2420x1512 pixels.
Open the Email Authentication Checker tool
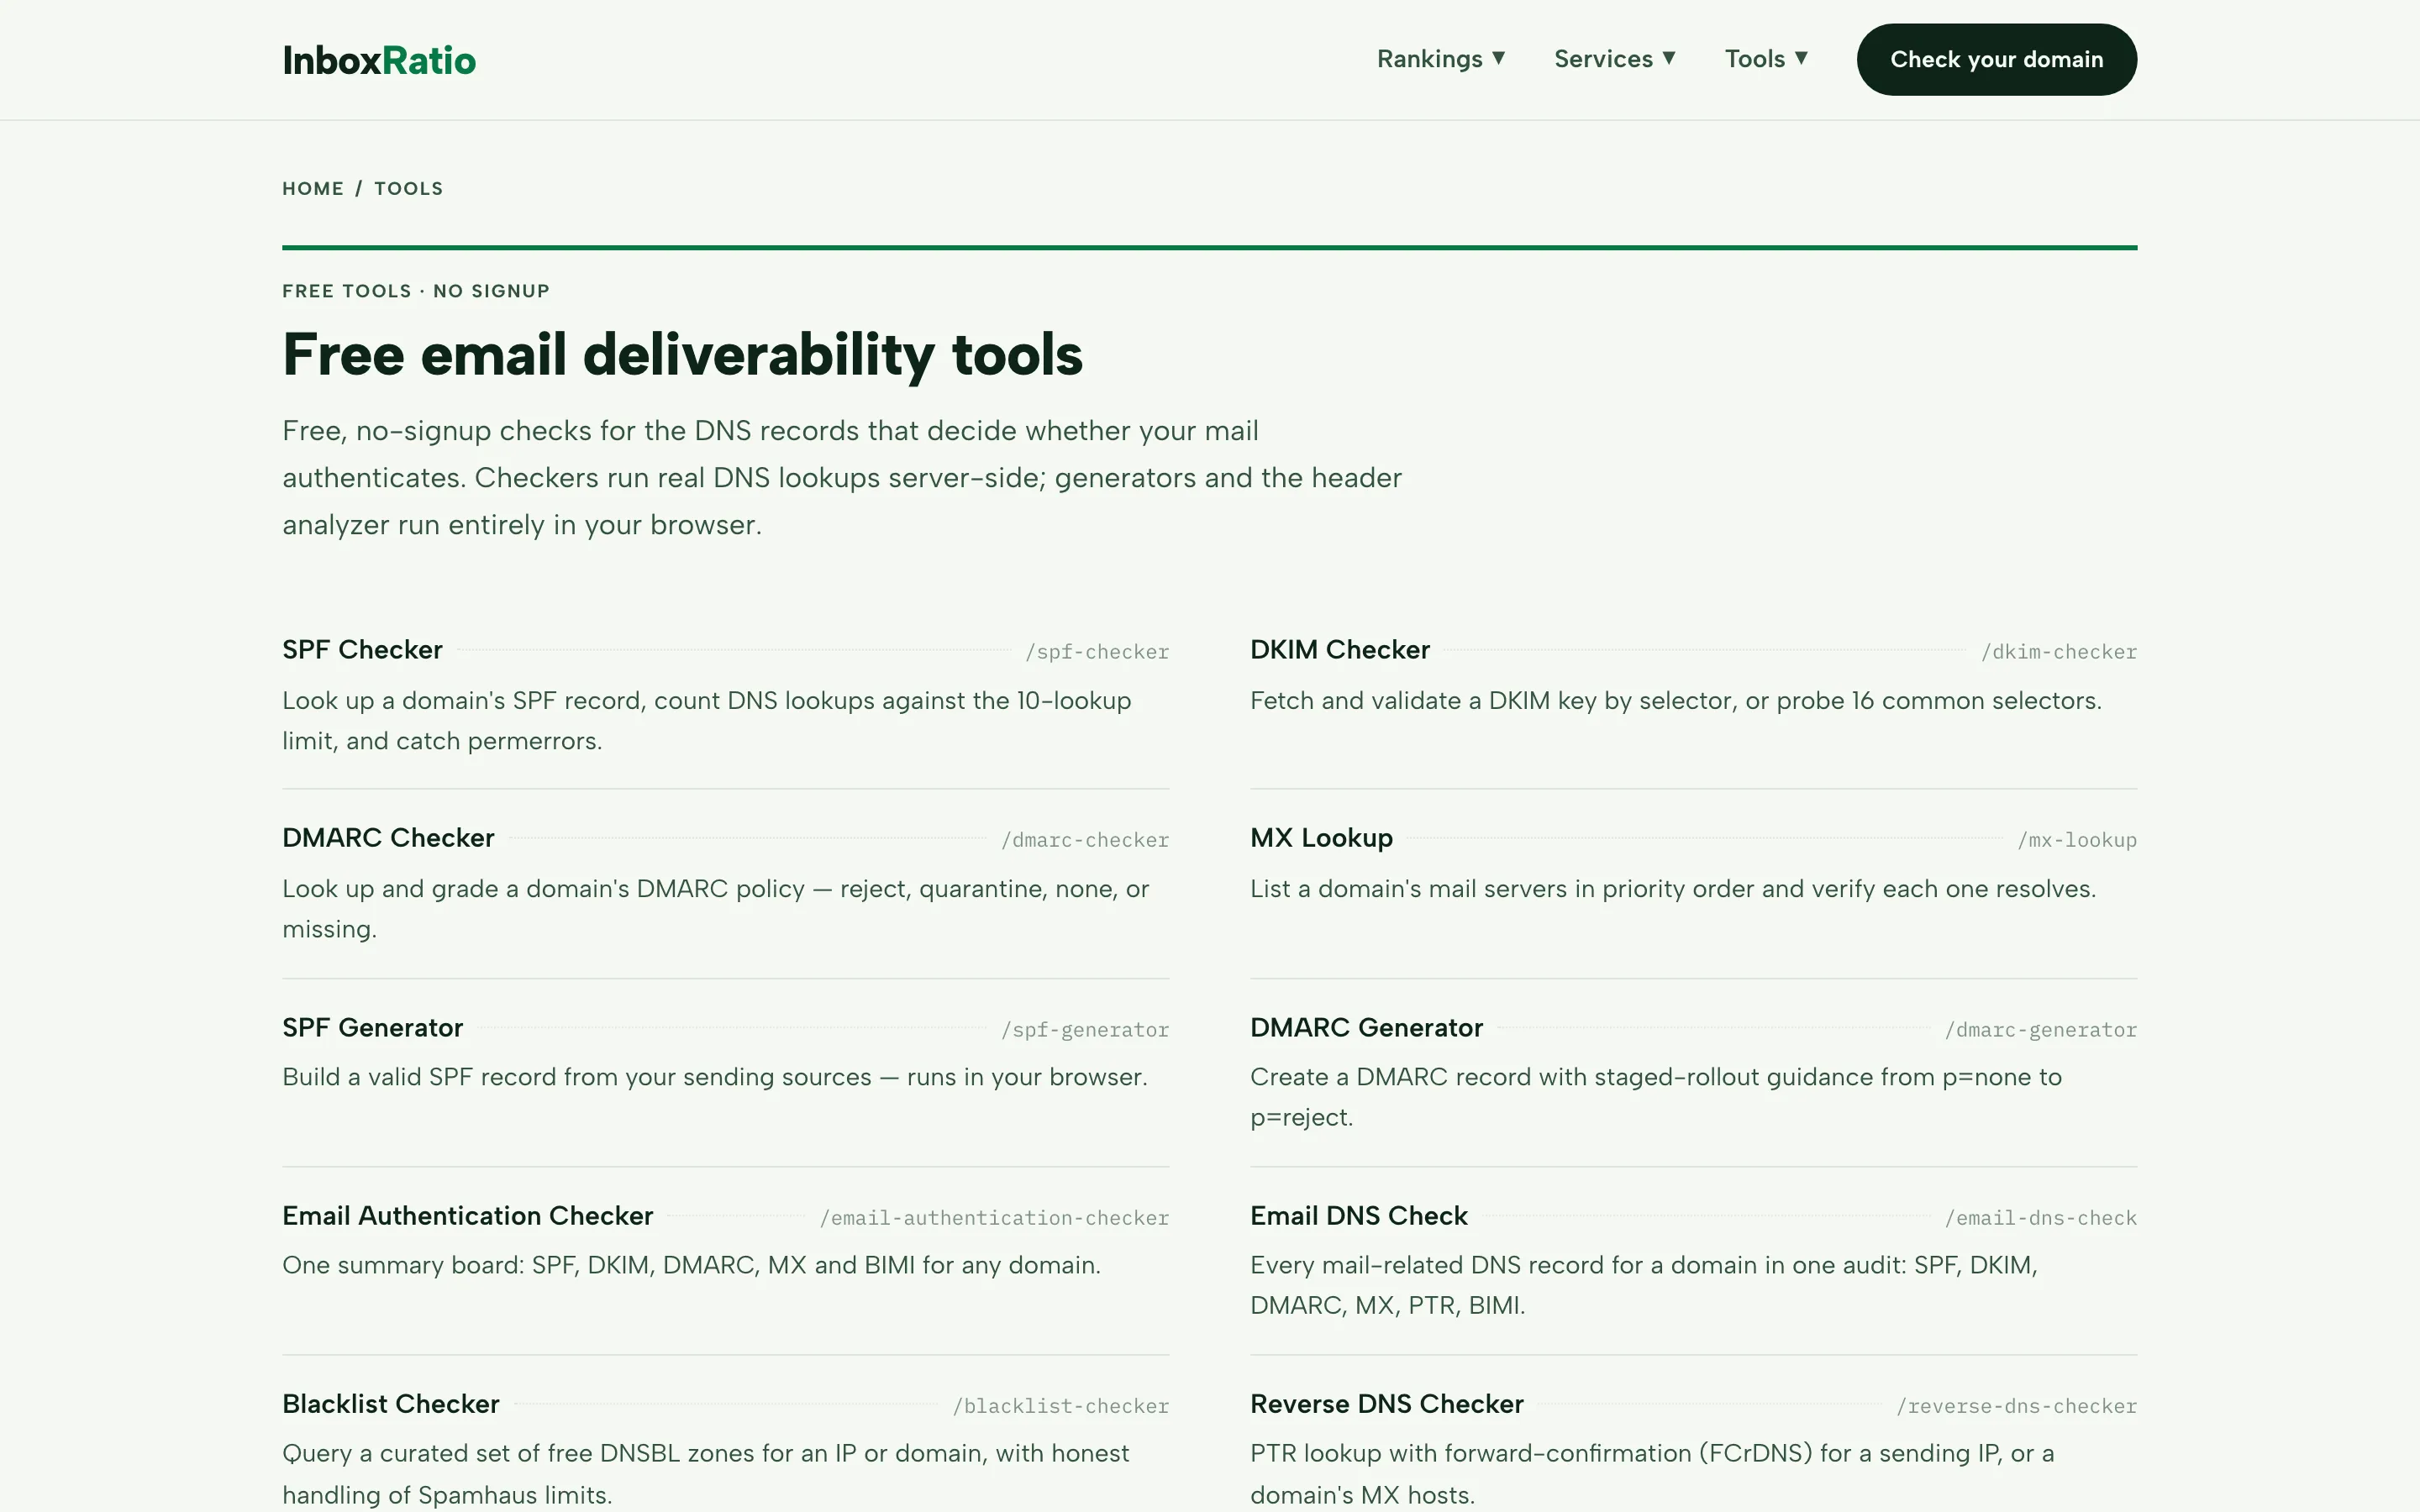467,1216
